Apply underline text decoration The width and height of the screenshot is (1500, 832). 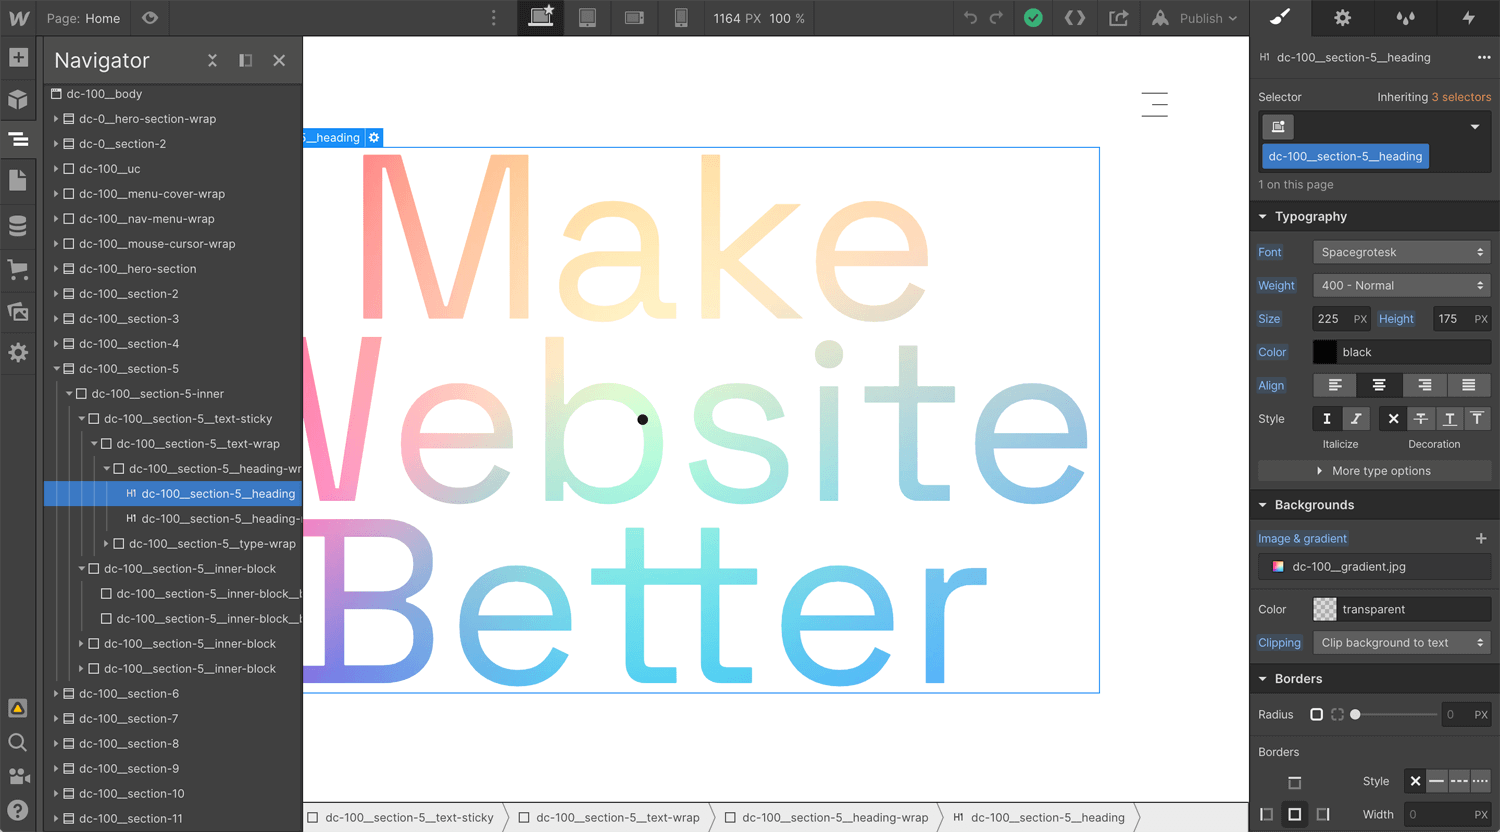[x=1449, y=419]
